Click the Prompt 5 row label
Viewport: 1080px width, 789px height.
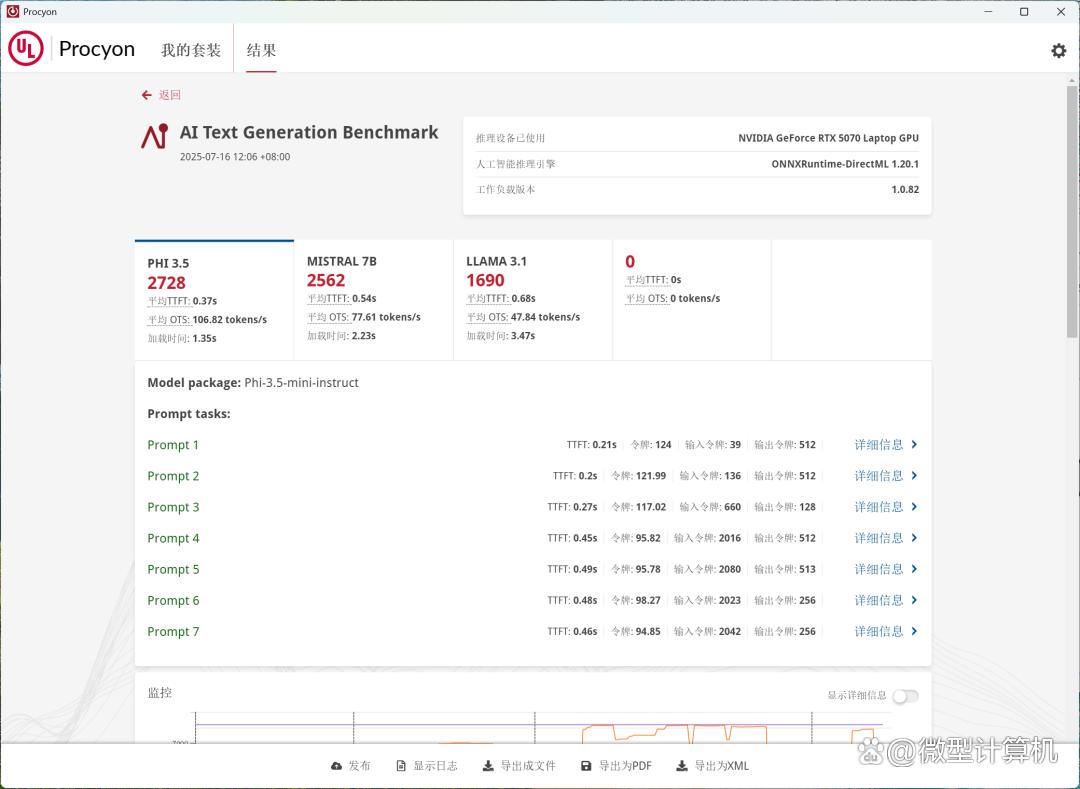pos(173,569)
